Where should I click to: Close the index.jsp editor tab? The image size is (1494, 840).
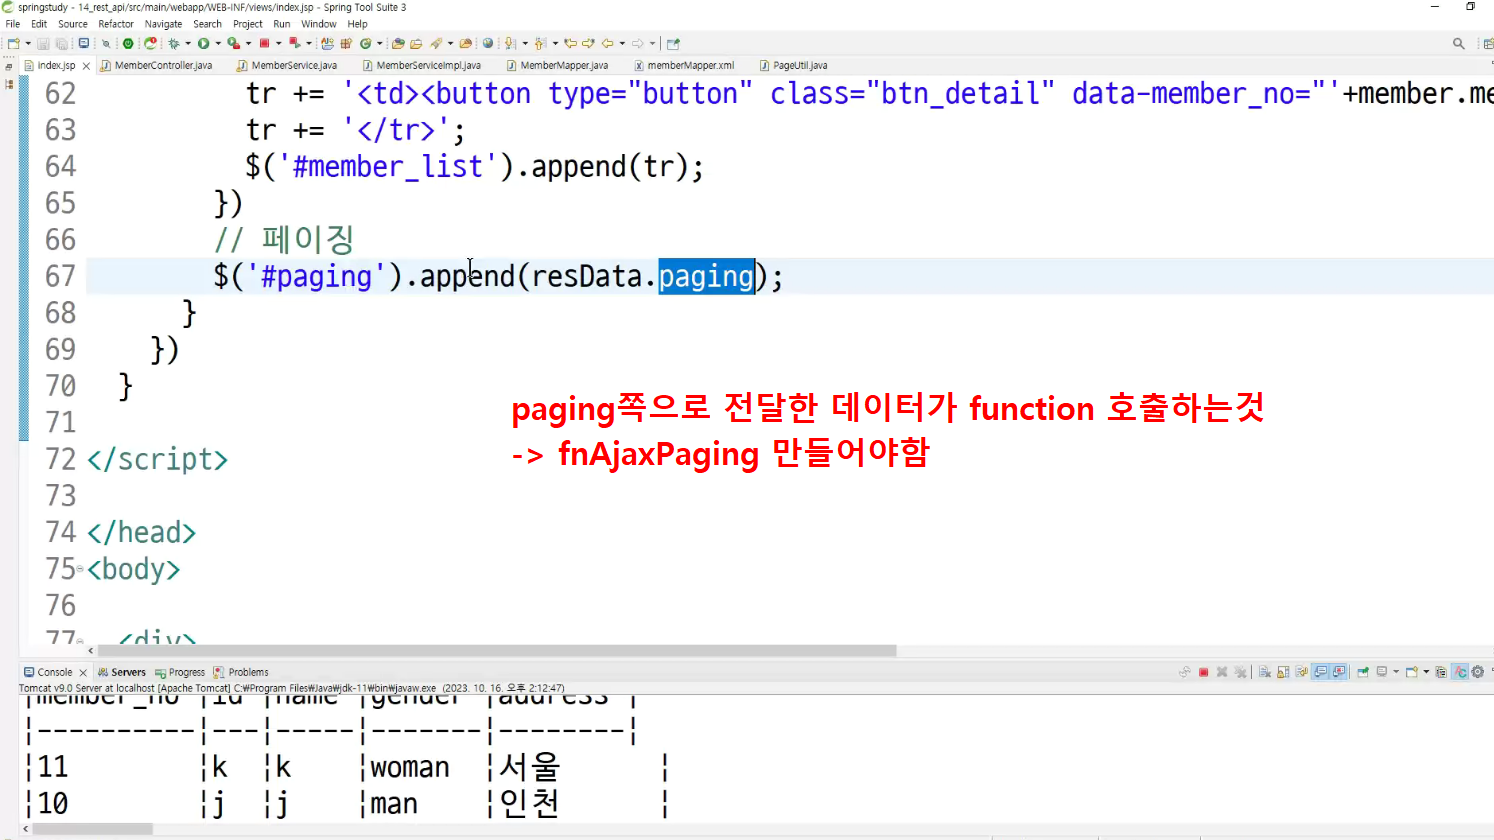click(86, 66)
